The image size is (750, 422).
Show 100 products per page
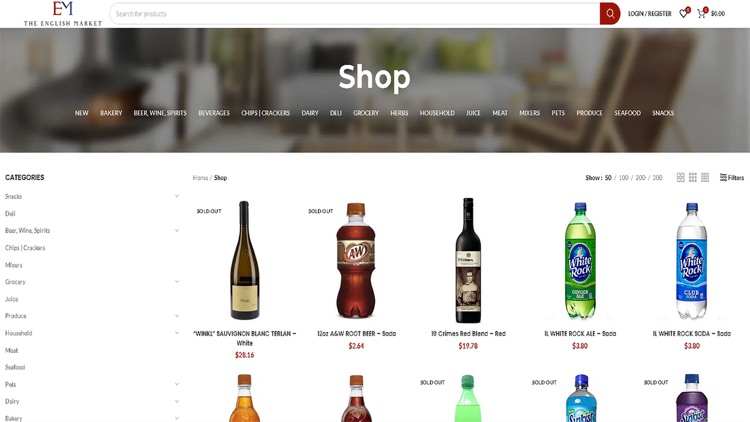coord(624,178)
